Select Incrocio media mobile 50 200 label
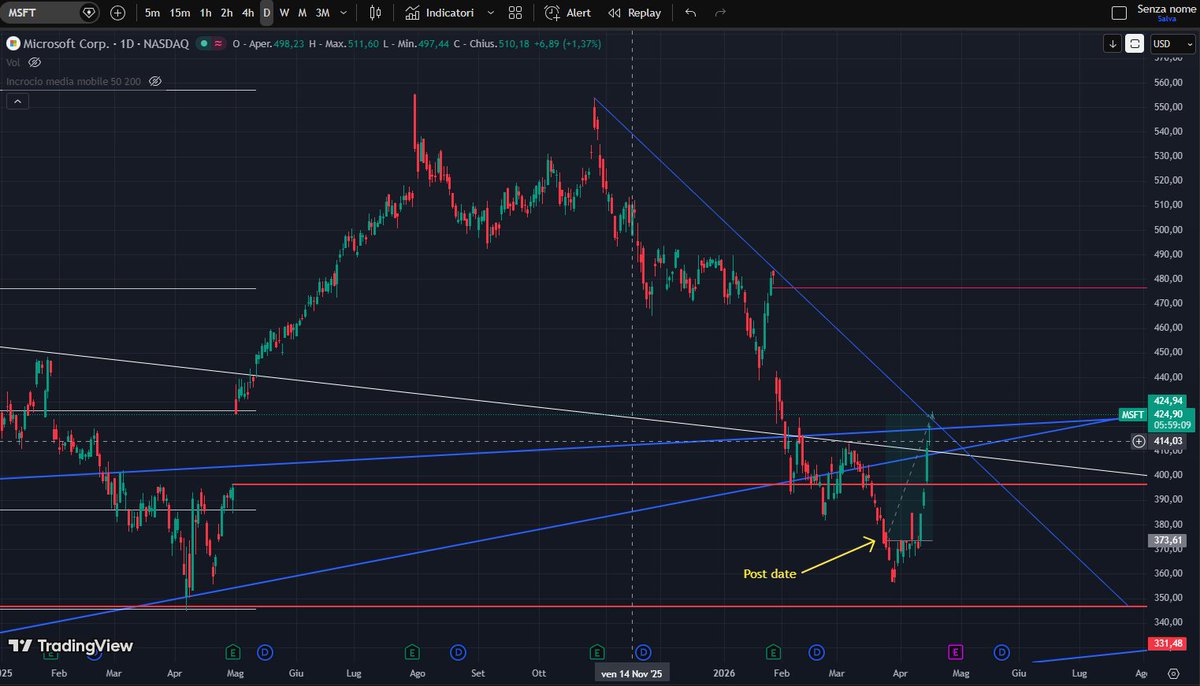This screenshot has height=686, width=1200. pos(73,80)
